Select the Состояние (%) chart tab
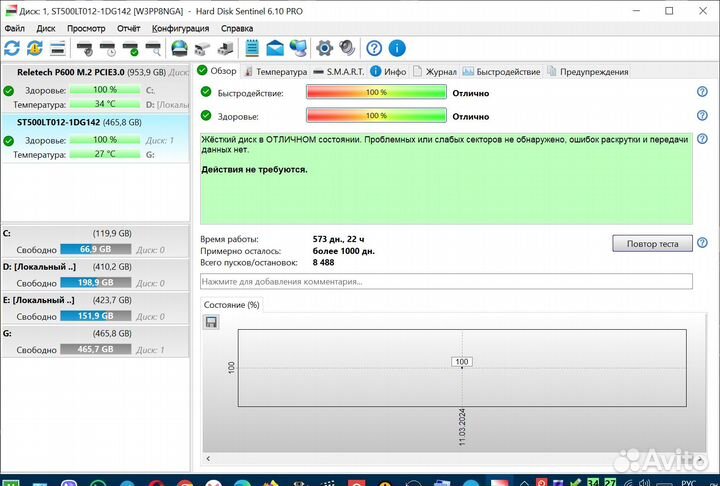This screenshot has width=720, height=486. click(231, 305)
